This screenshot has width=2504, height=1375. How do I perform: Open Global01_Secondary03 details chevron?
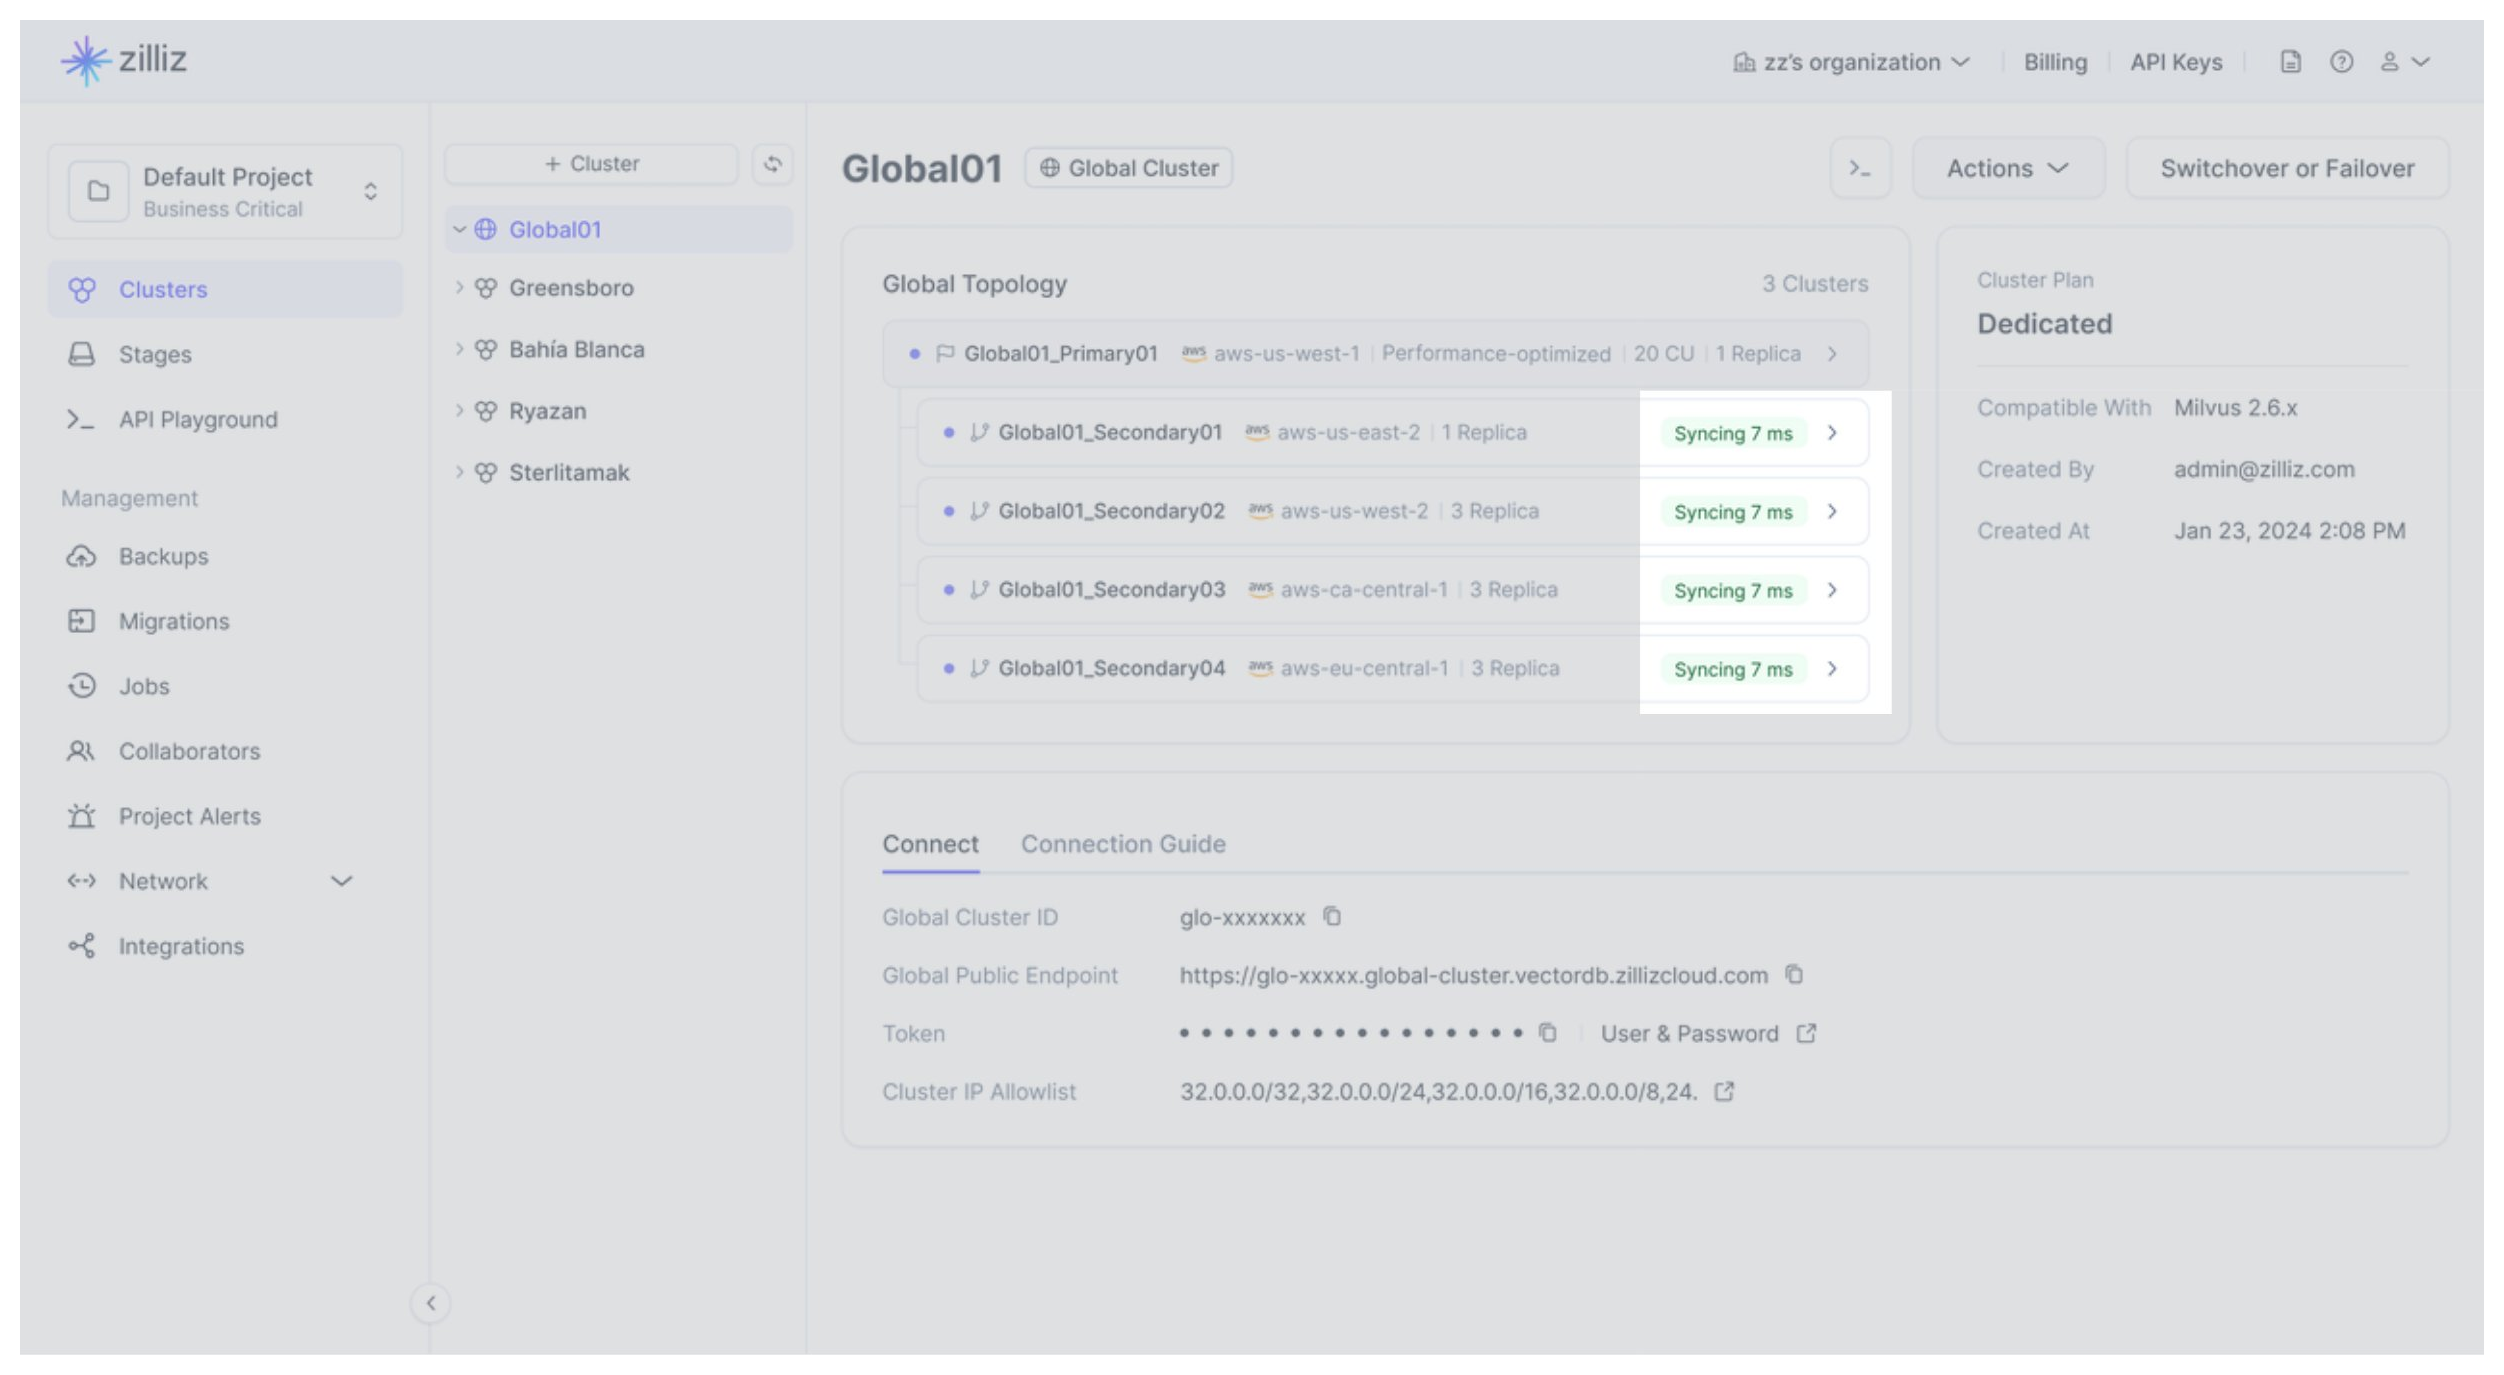1832,590
